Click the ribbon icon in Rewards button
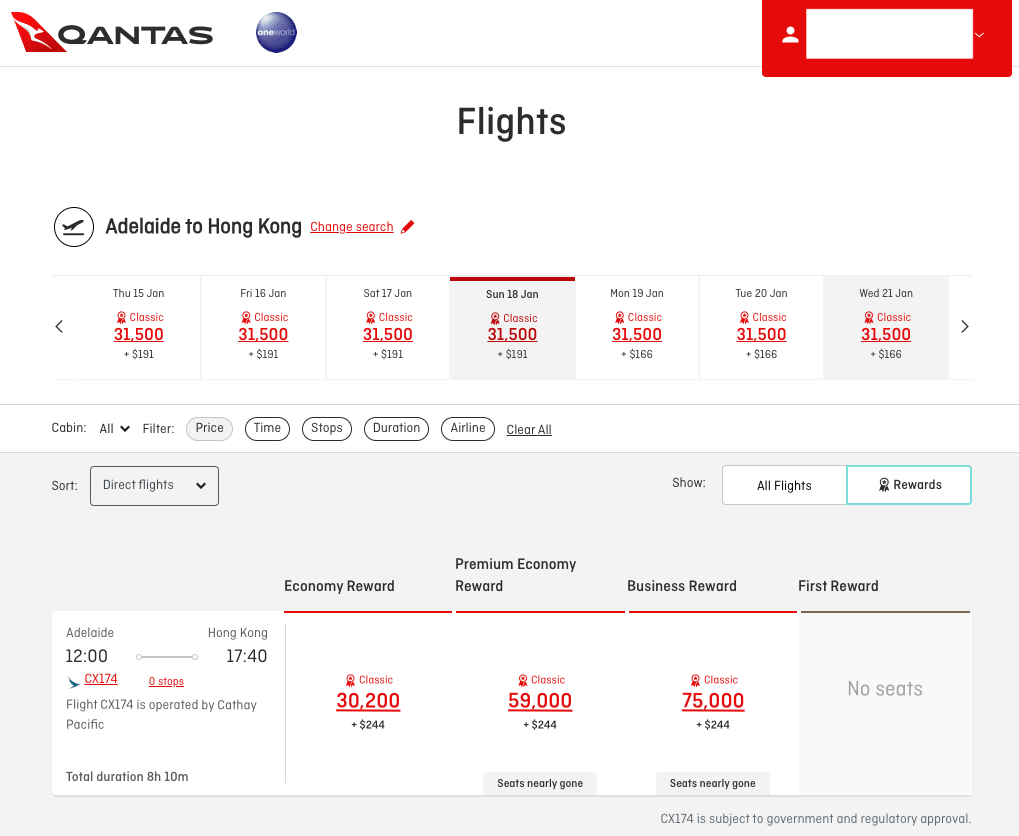Viewport: 1019px width, 836px height. tap(884, 485)
